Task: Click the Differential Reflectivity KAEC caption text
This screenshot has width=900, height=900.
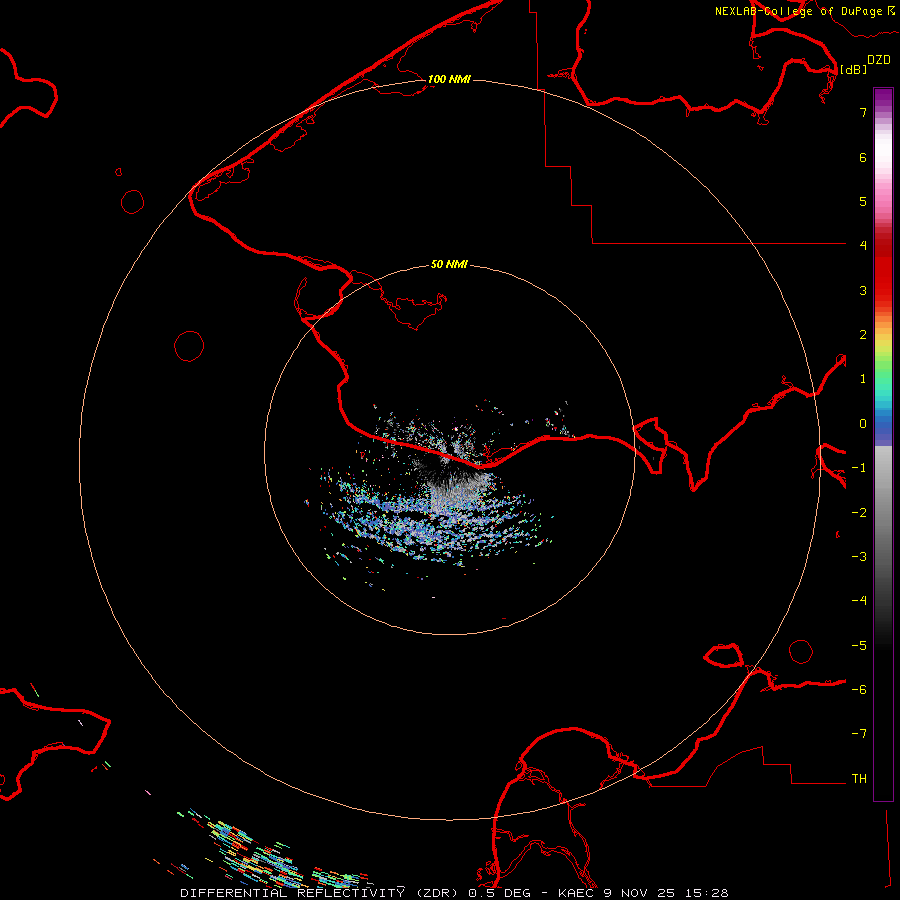Action: [454, 893]
